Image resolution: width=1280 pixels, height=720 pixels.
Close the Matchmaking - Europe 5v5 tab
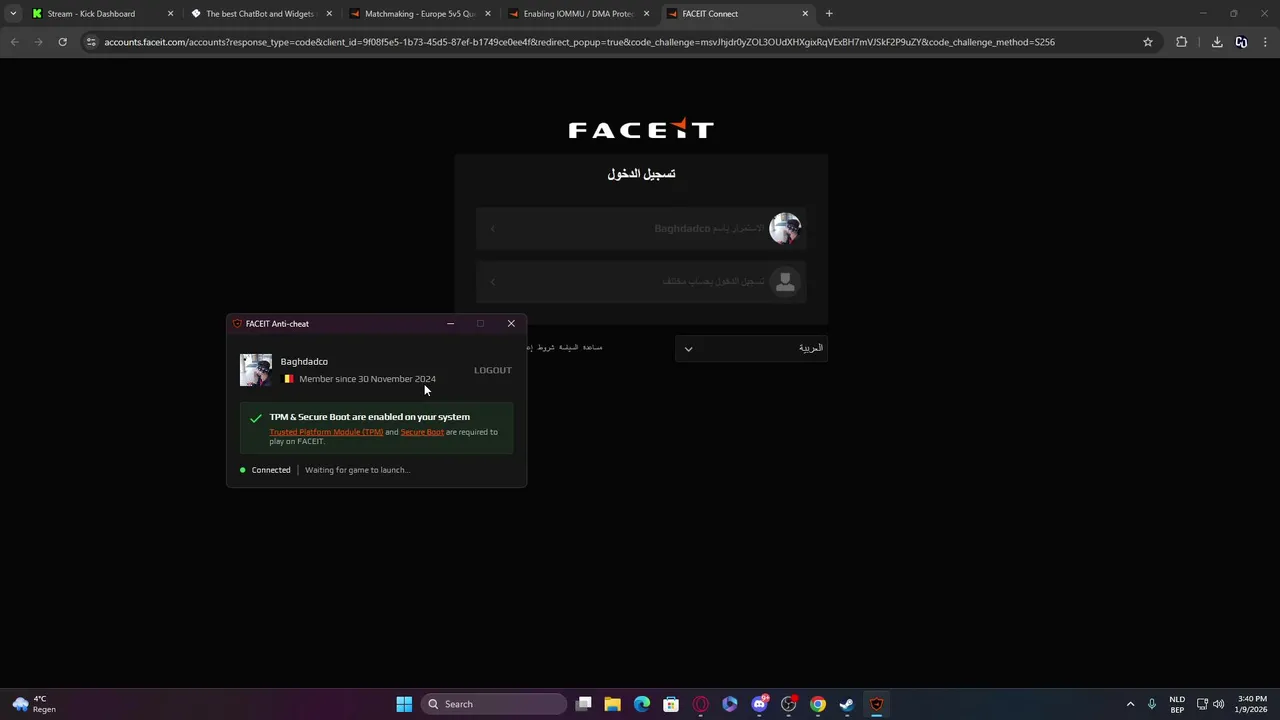coord(488,14)
